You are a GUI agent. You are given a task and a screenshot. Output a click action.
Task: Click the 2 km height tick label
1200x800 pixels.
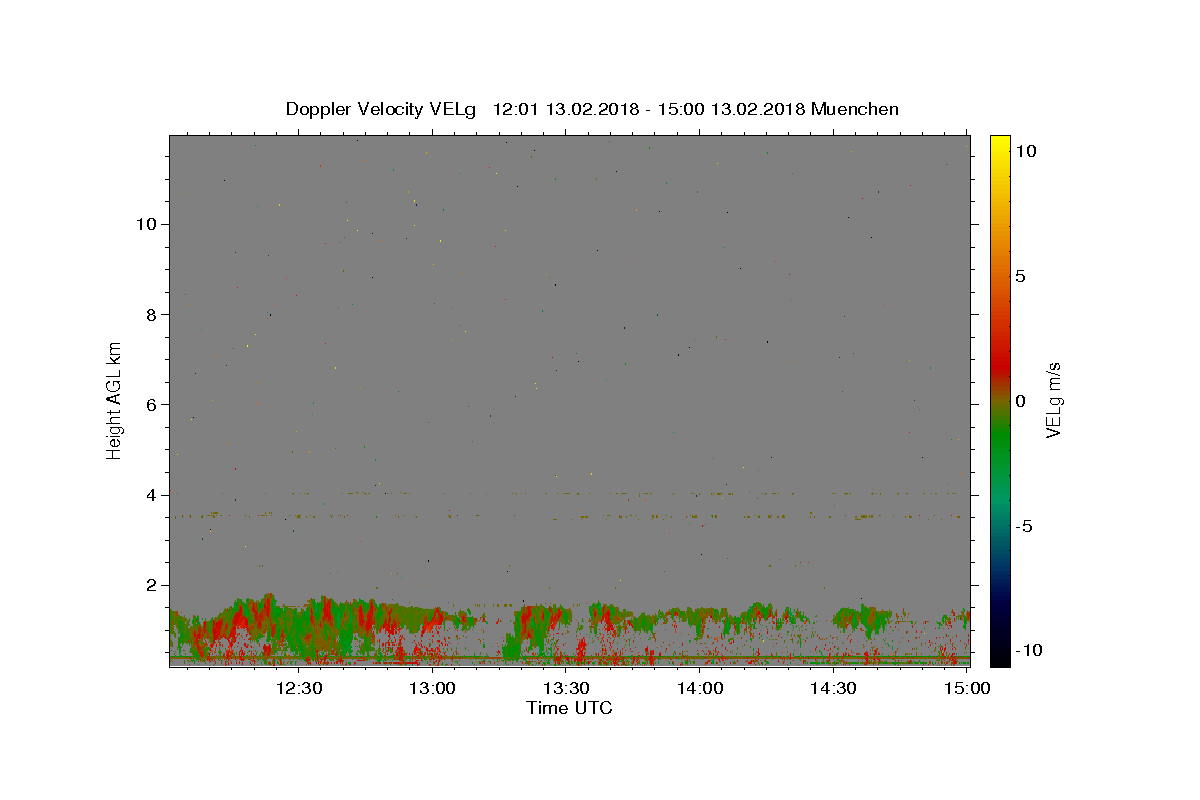149,585
